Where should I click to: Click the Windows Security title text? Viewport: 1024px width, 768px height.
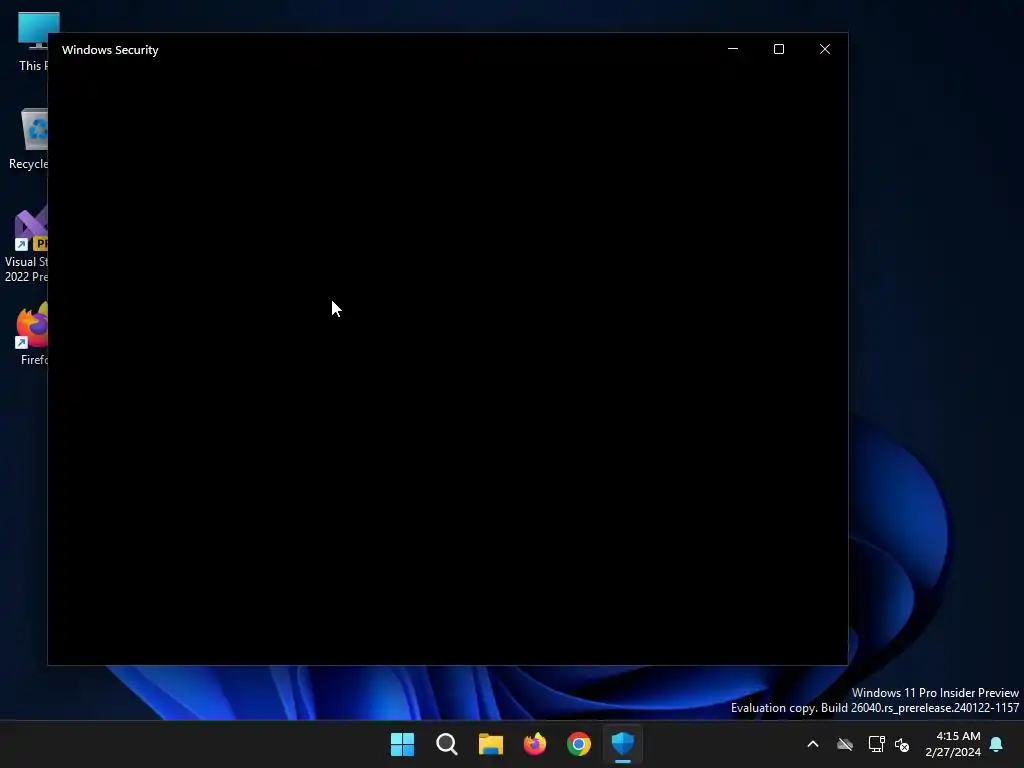point(110,50)
